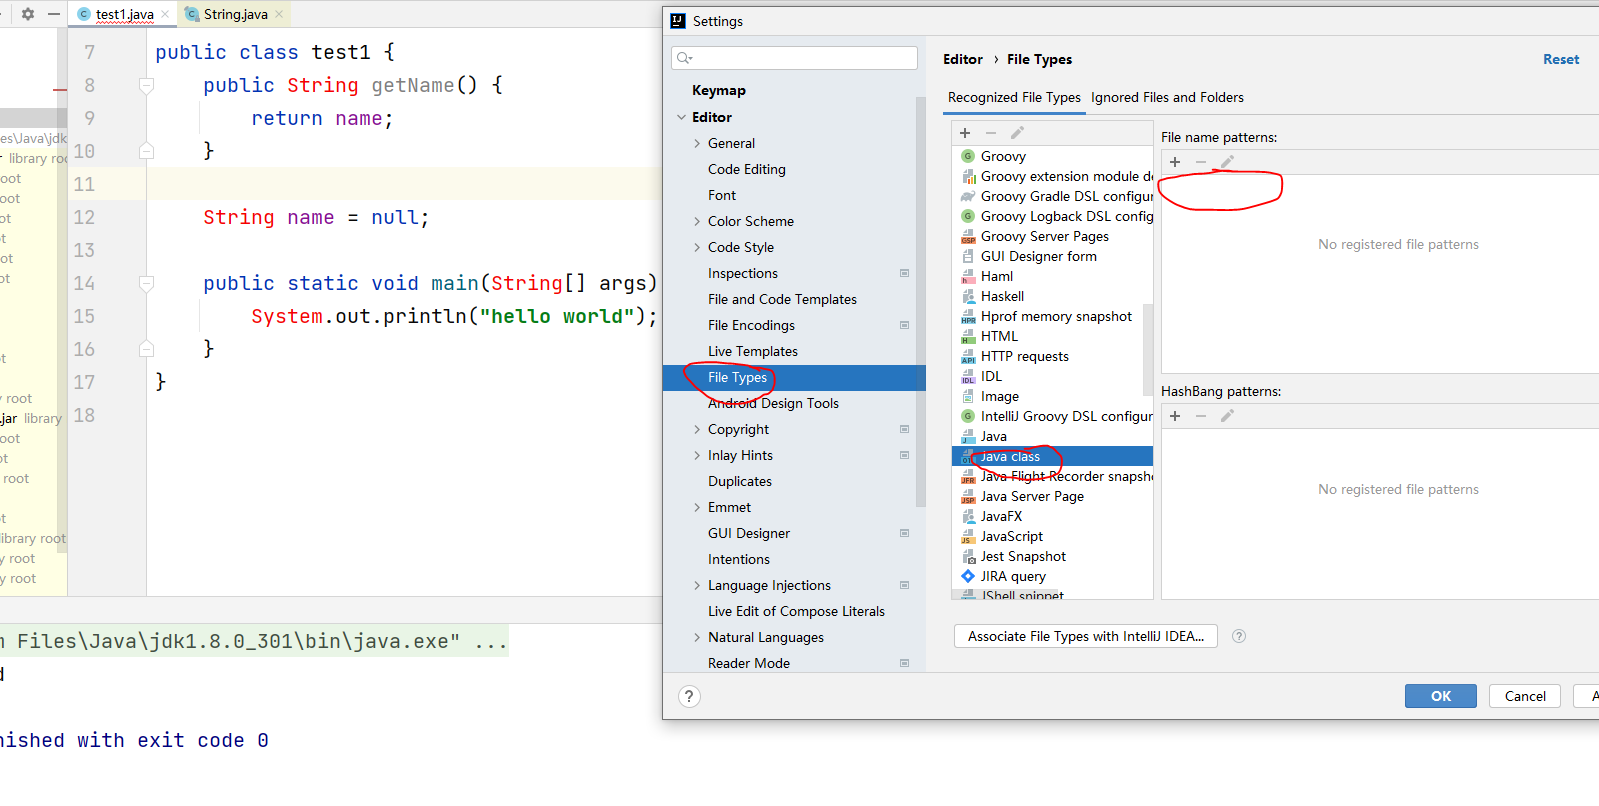This screenshot has width=1599, height=806.
Task: Open the editor settings gear icon
Action: pyautogui.click(x=28, y=14)
